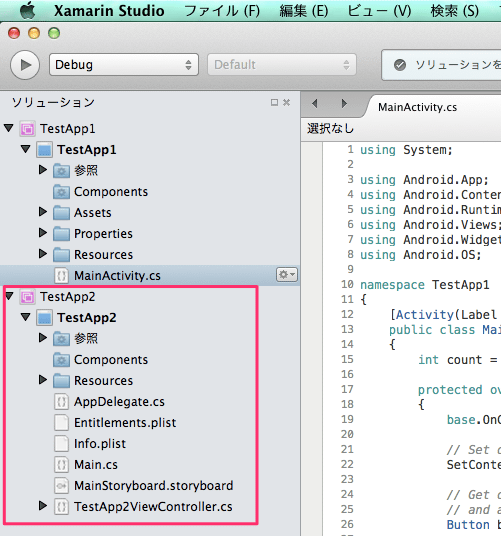Open the Default target dropdown
Viewport: 501px width, 536px height.
pos(282,65)
